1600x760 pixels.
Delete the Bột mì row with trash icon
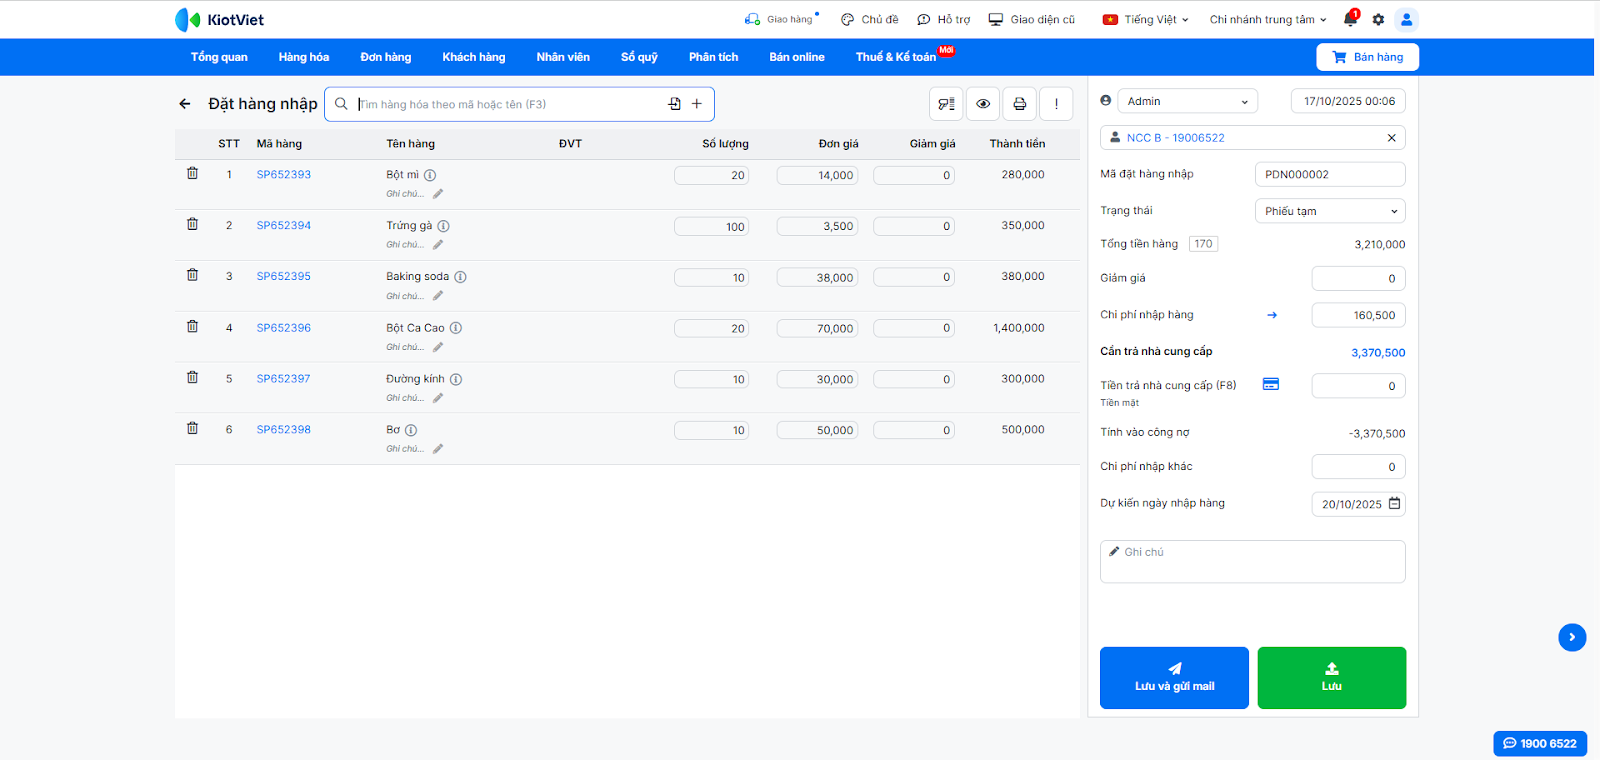[x=192, y=173]
